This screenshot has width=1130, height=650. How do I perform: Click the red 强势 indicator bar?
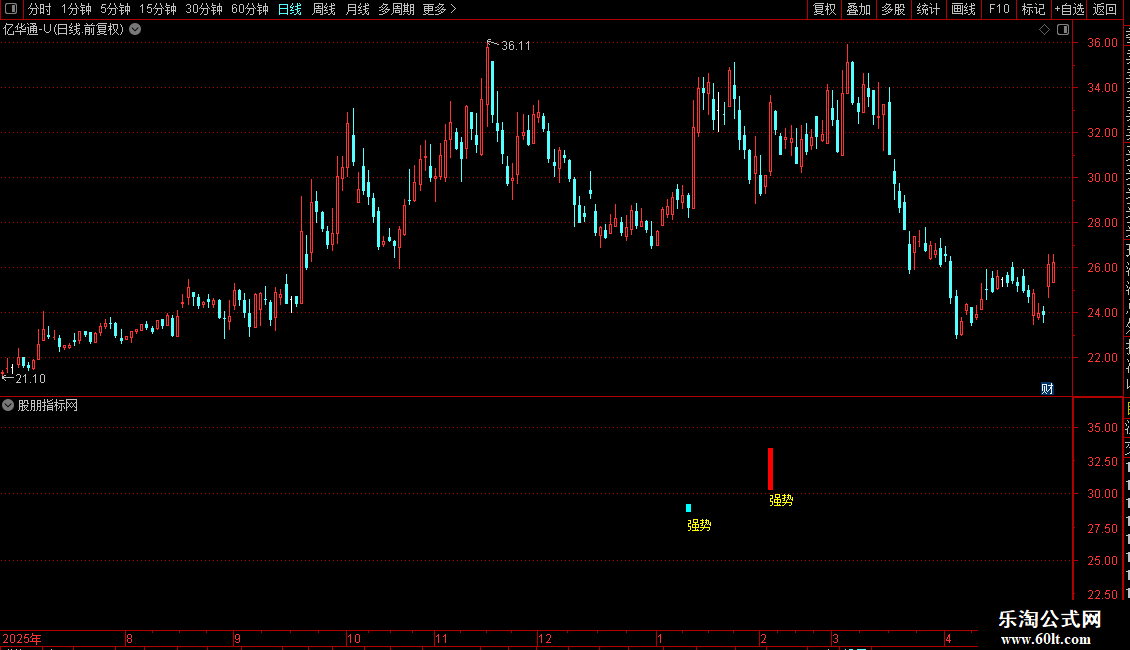point(770,469)
